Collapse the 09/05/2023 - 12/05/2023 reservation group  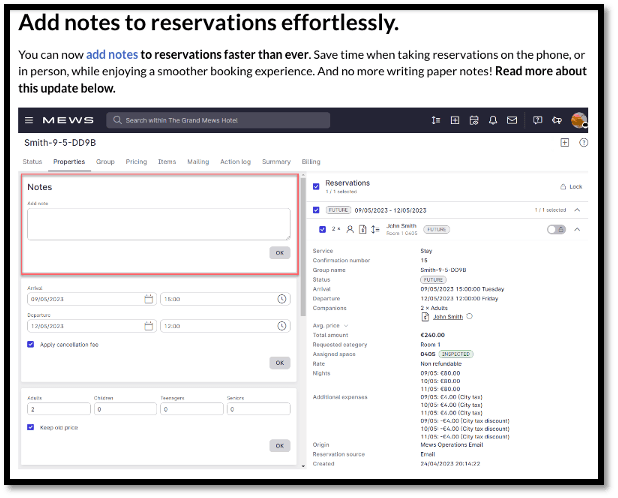(x=578, y=210)
